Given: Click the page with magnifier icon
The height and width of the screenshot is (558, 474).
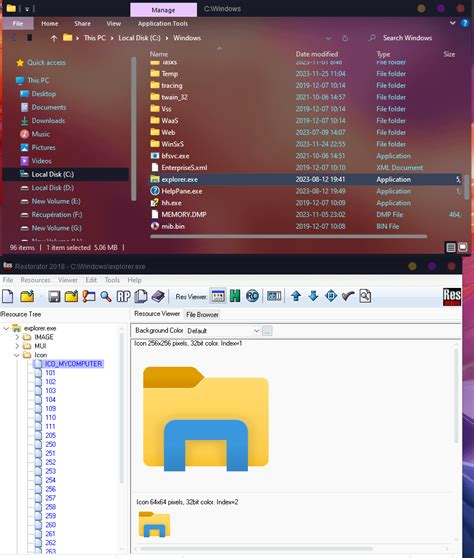Looking at the screenshot, I should (365, 296).
